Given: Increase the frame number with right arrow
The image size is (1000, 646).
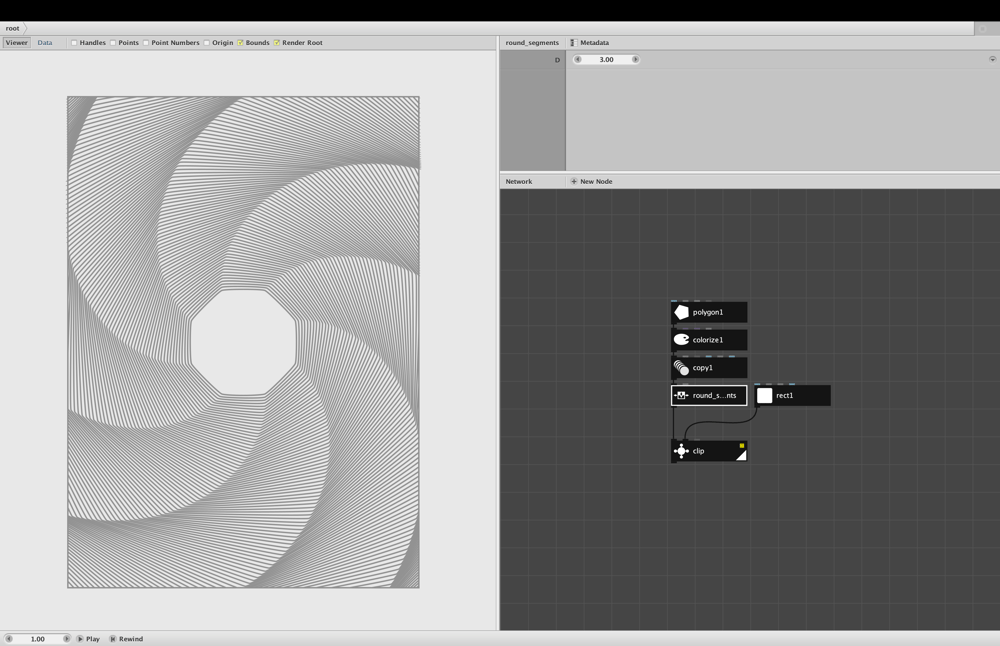Looking at the screenshot, I should tap(66, 638).
